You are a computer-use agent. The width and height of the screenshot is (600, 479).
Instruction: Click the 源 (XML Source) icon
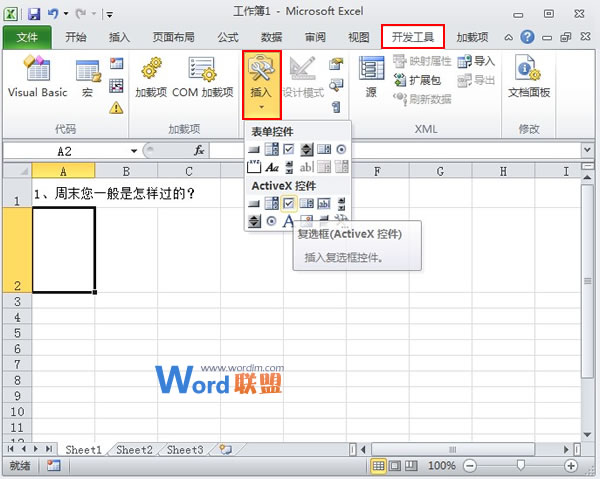coord(372,79)
